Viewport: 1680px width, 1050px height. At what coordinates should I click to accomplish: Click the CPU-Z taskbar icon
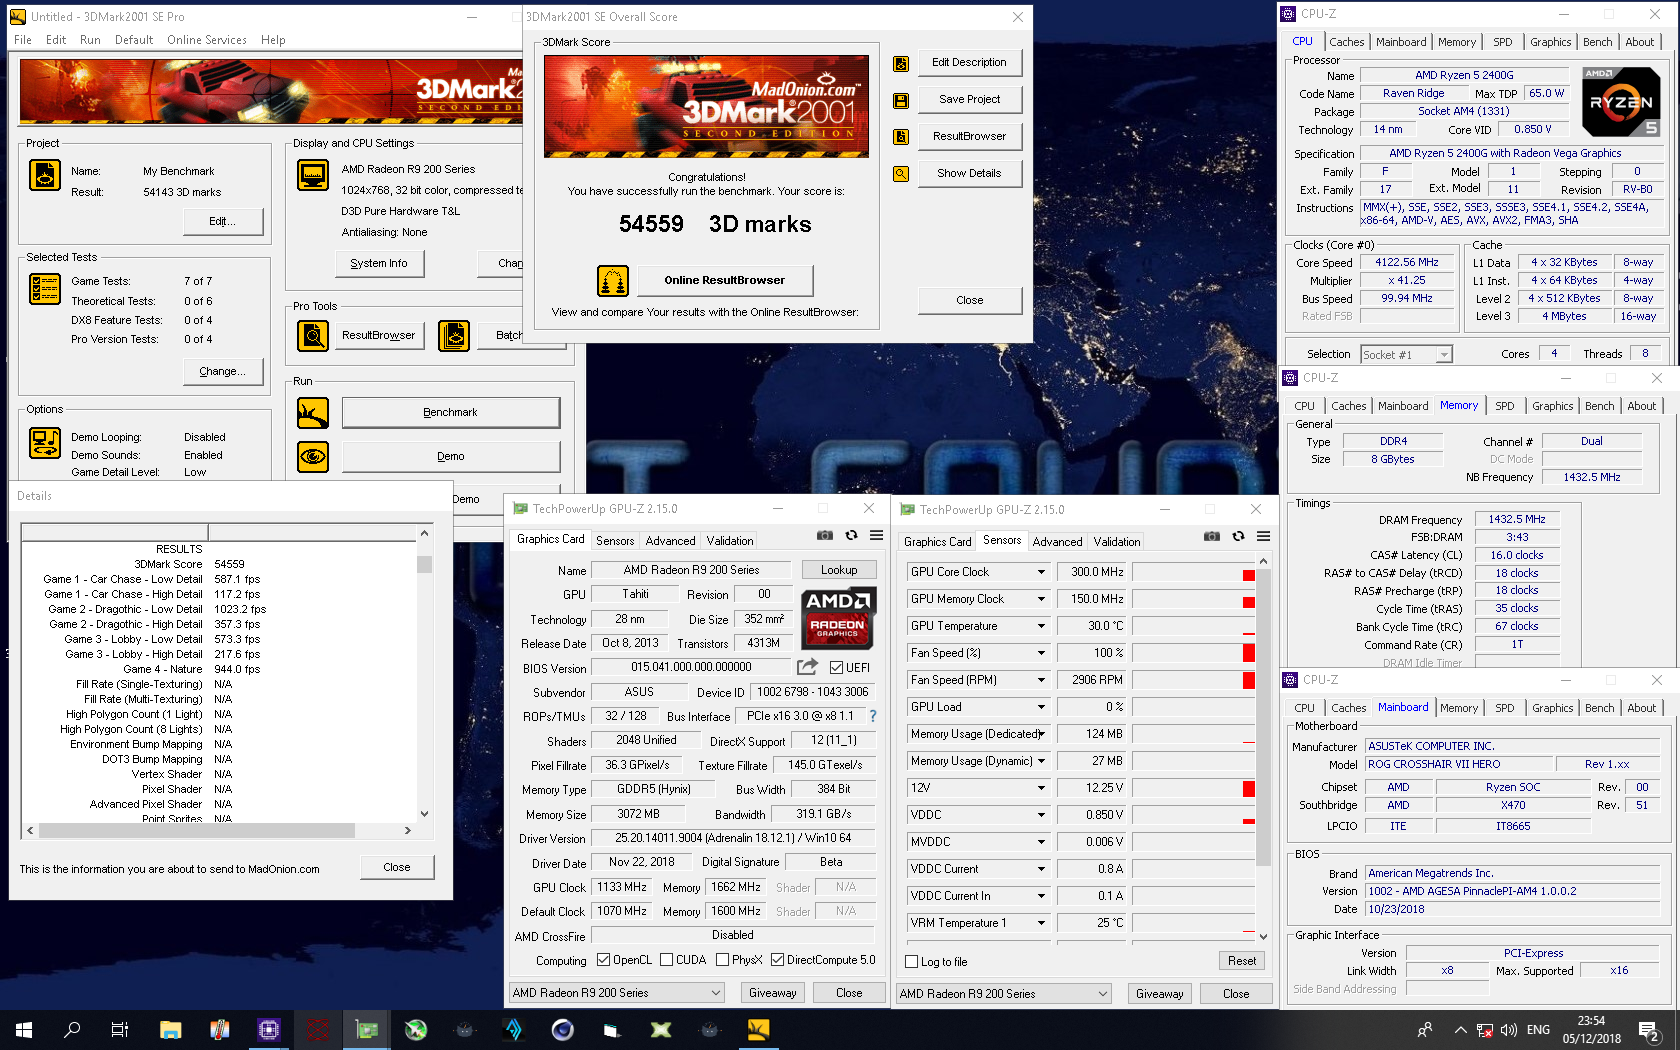click(268, 1029)
